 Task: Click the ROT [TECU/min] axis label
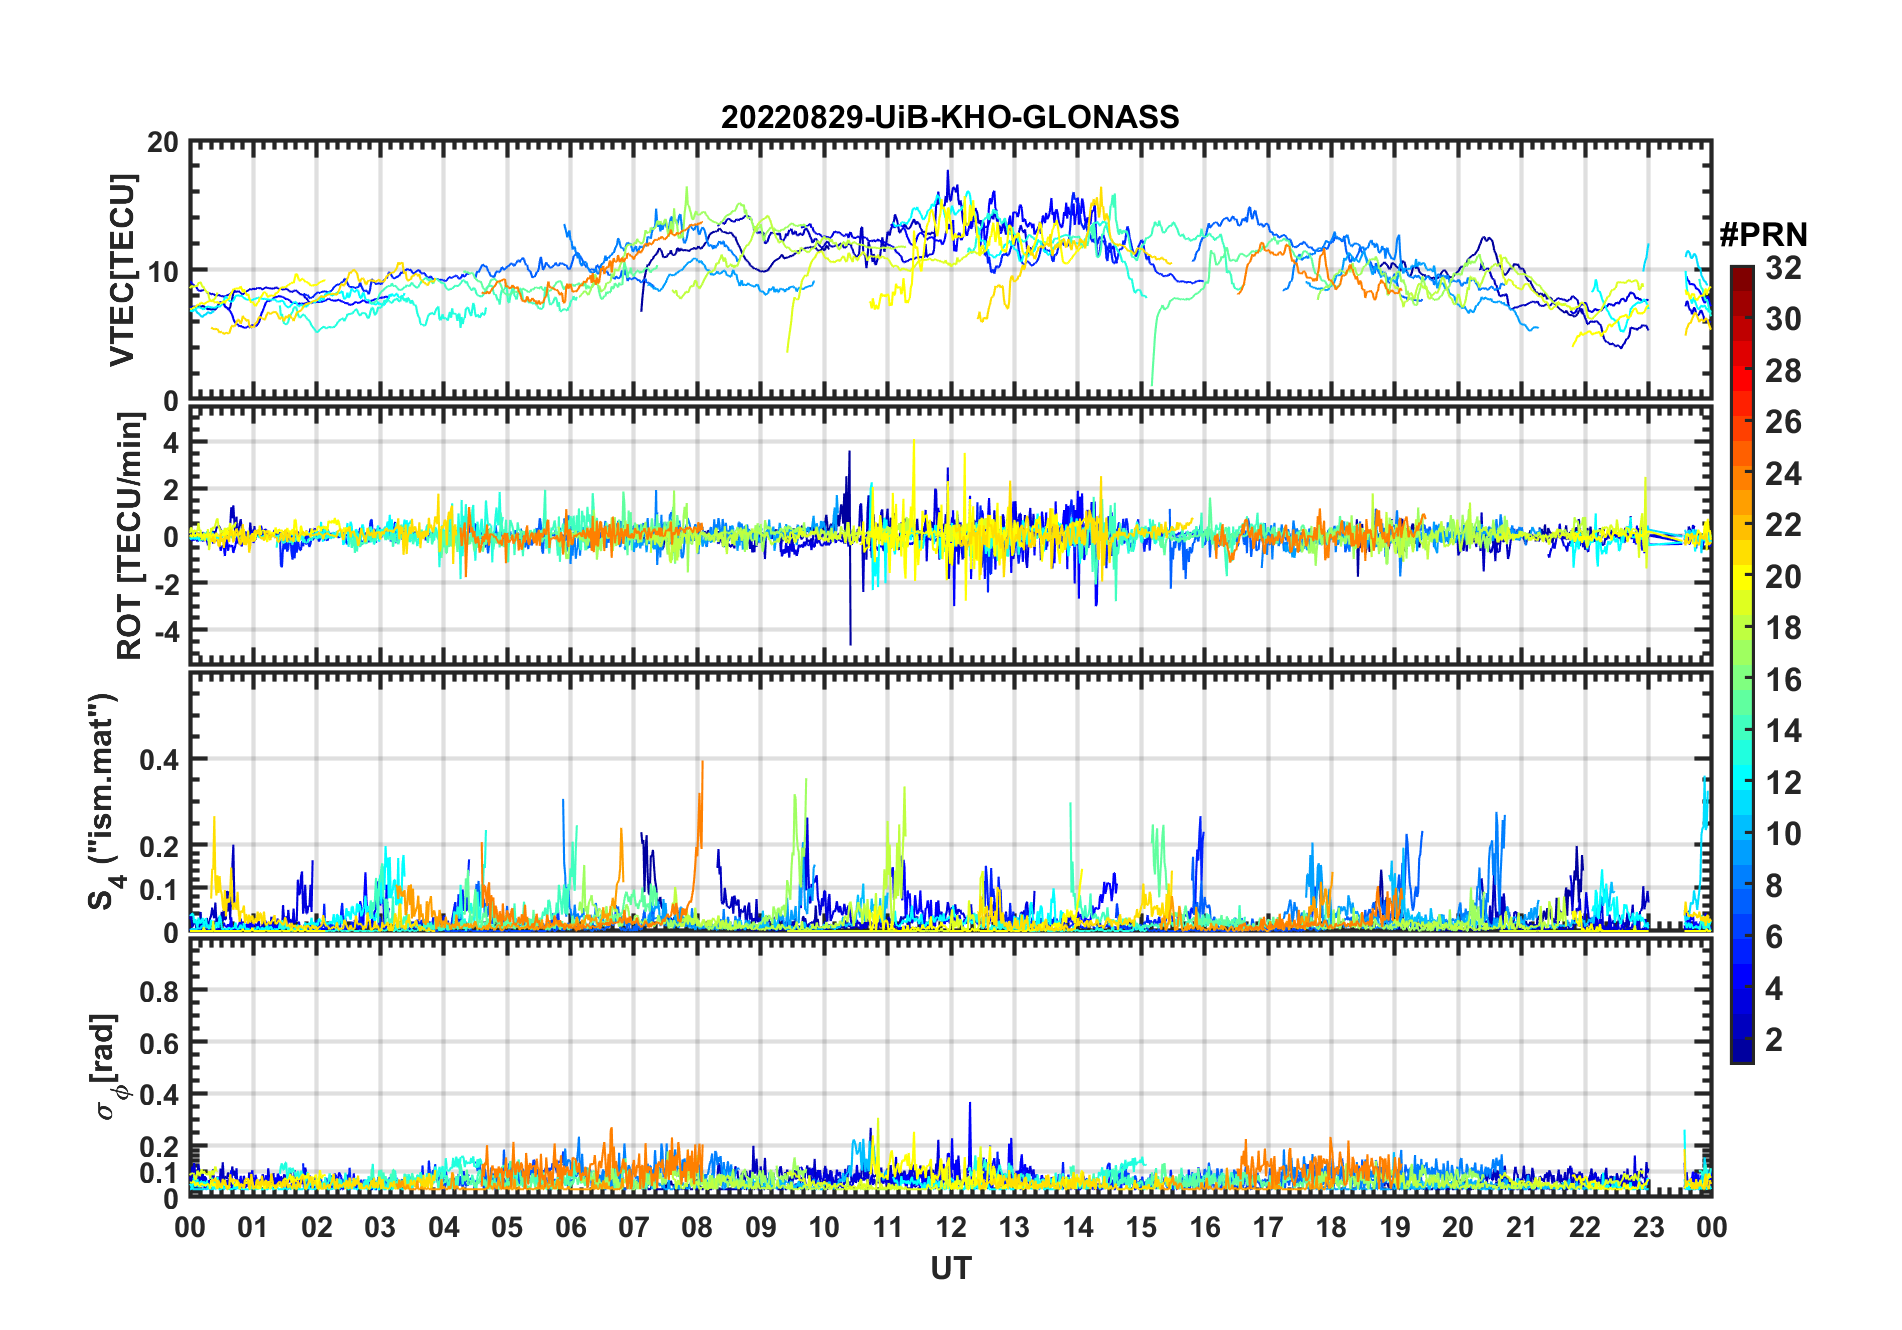130,536
